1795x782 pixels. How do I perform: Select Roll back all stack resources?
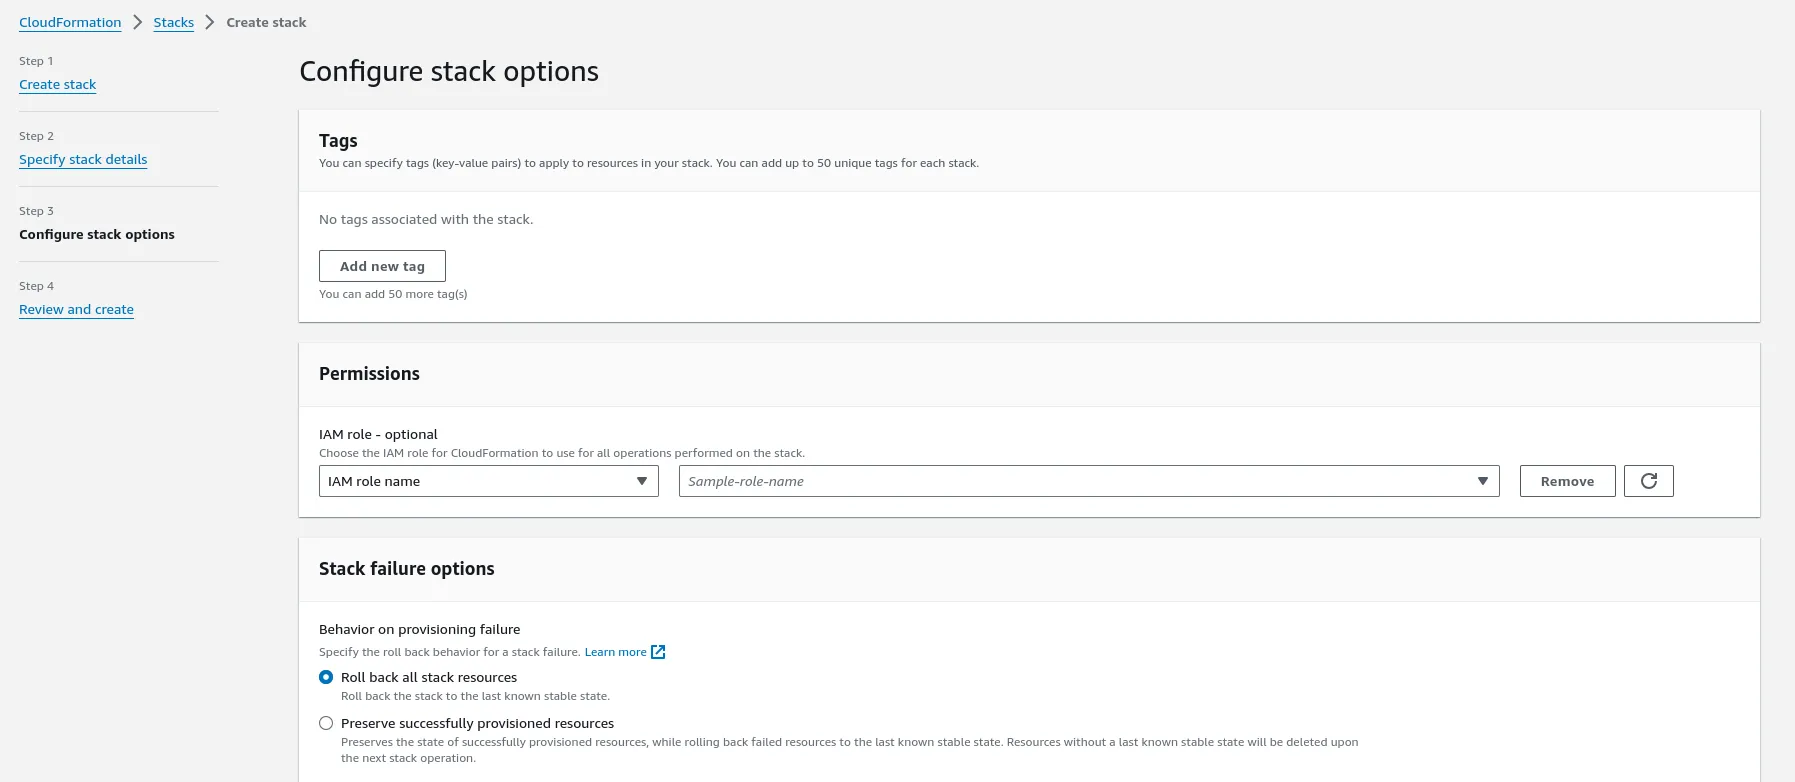(326, 677)
